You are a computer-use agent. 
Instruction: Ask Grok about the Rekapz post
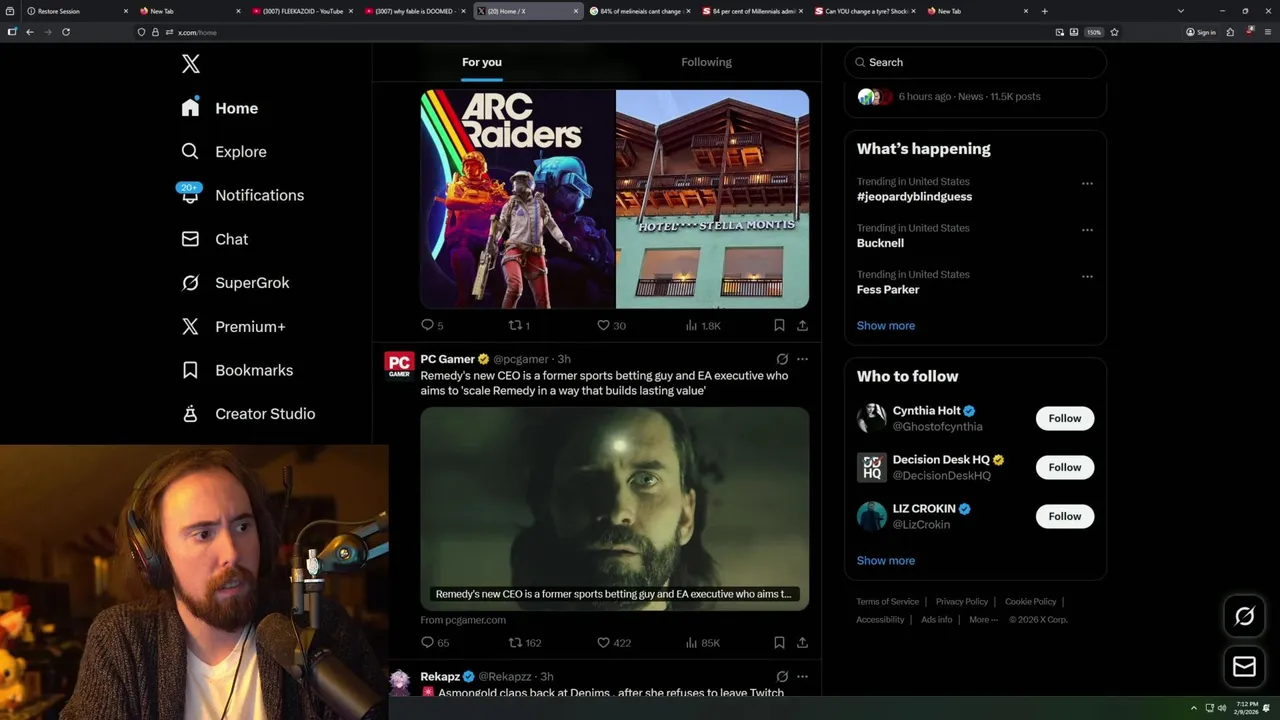(782, 677)
